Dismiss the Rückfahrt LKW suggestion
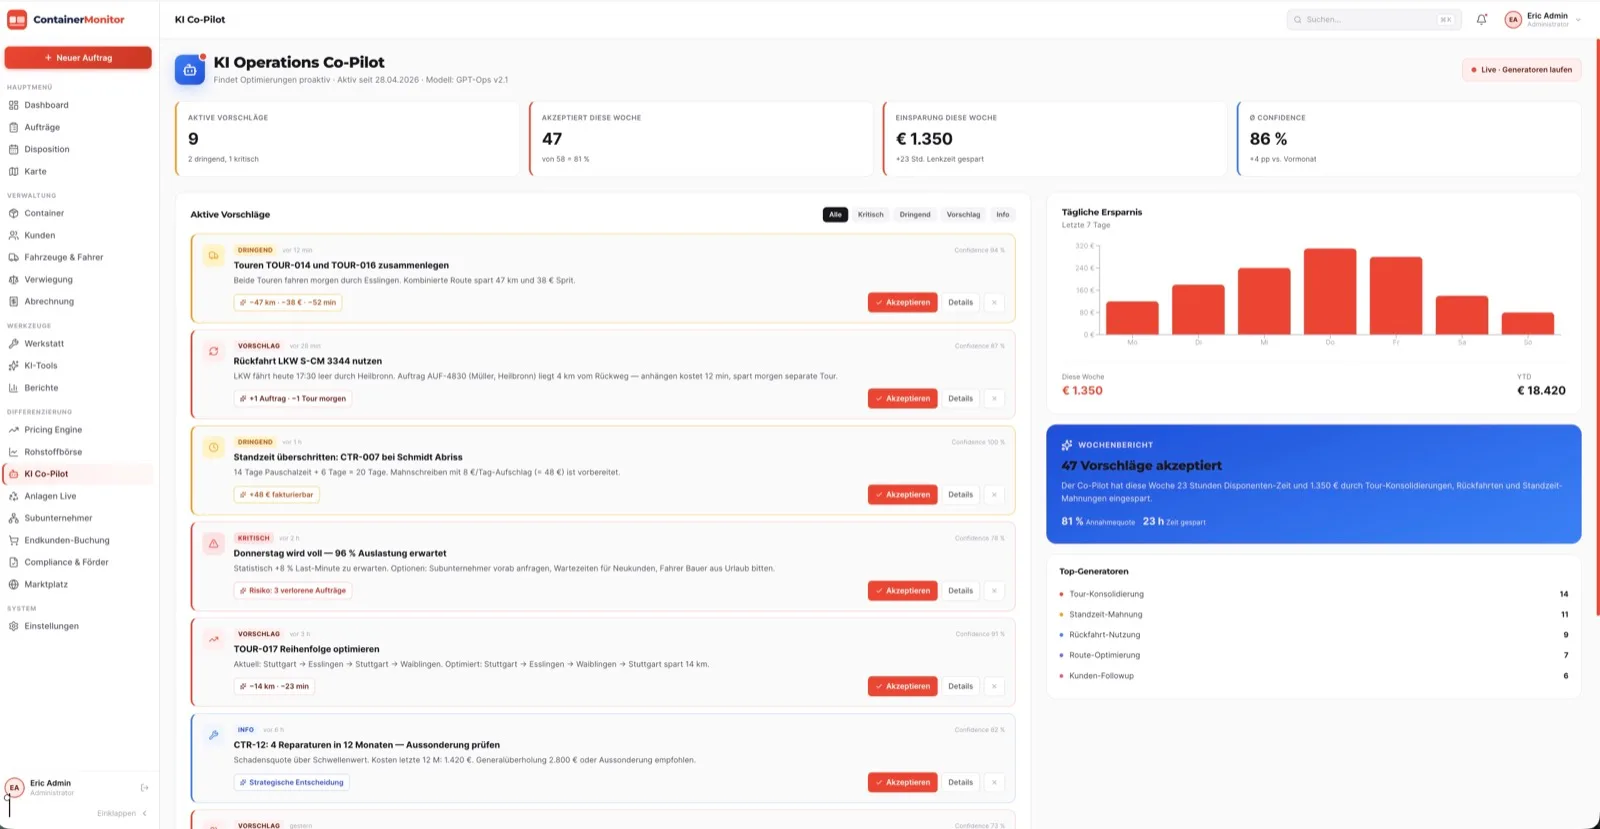Viewport: 1600px width, 829px height. click(x=994, y=398)
